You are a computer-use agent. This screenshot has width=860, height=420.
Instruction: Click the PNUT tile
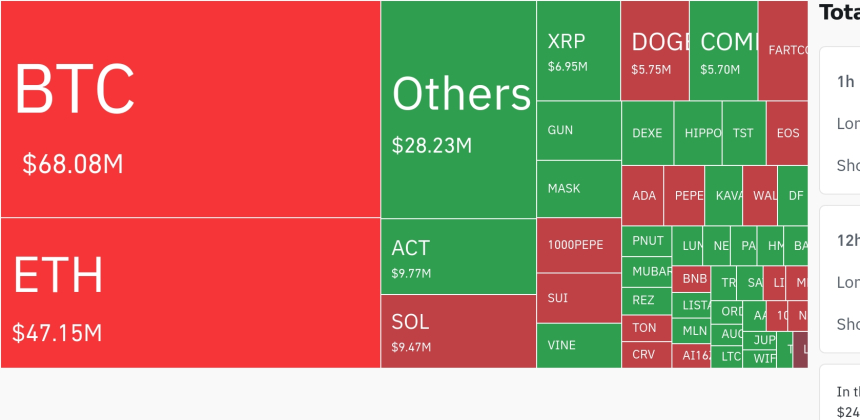pos(647,241)
